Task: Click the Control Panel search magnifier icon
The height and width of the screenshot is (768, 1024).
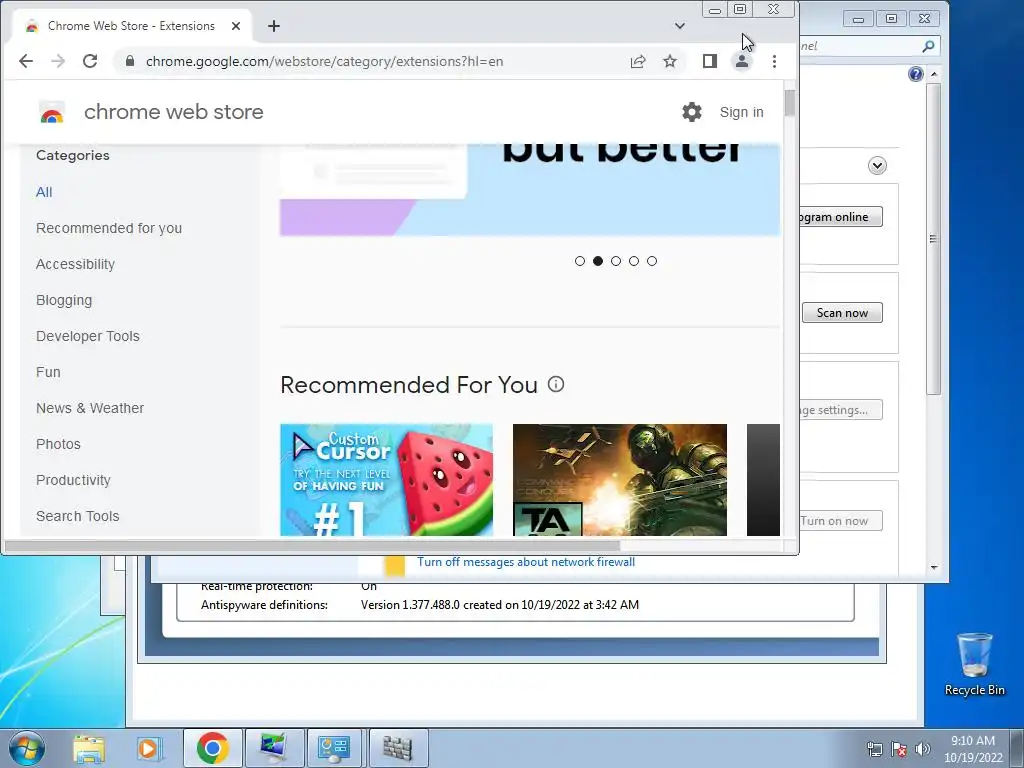Action: 928,46
